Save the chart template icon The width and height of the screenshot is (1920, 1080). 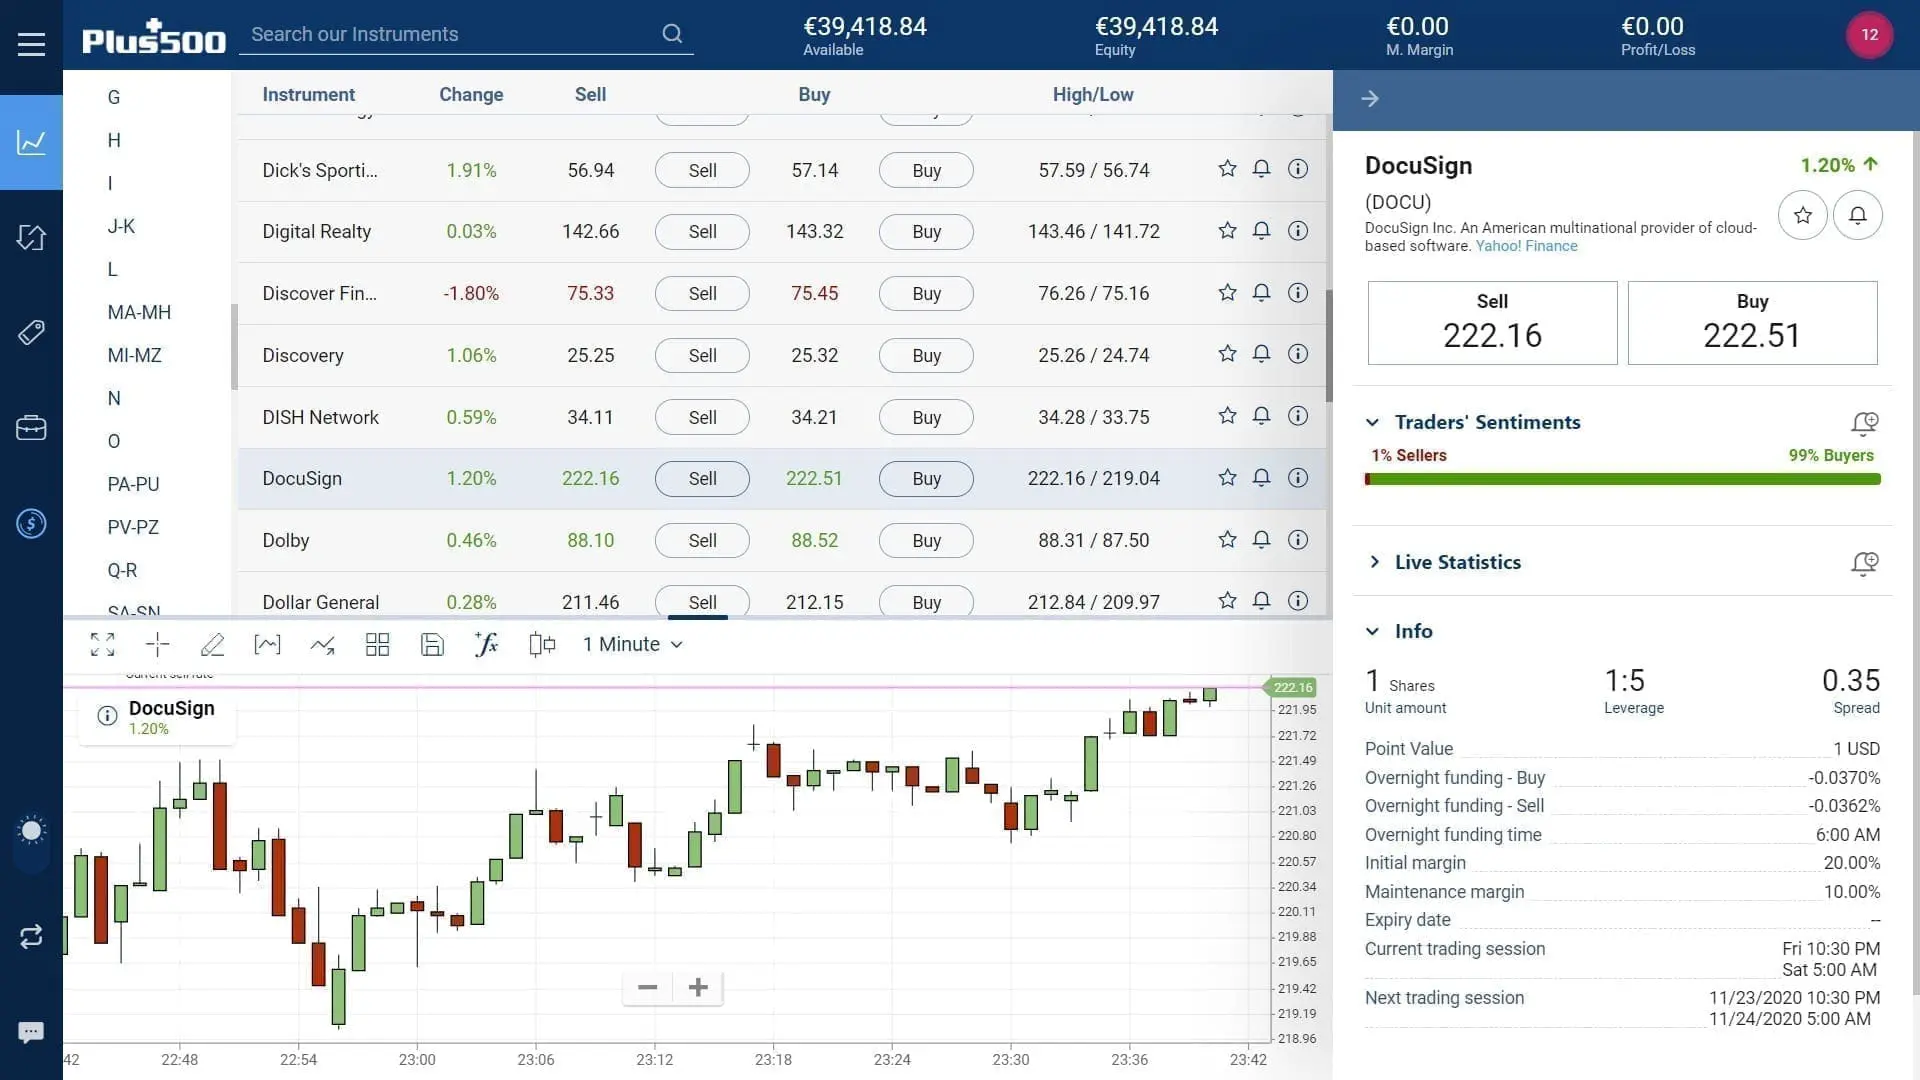click(432, 645)
